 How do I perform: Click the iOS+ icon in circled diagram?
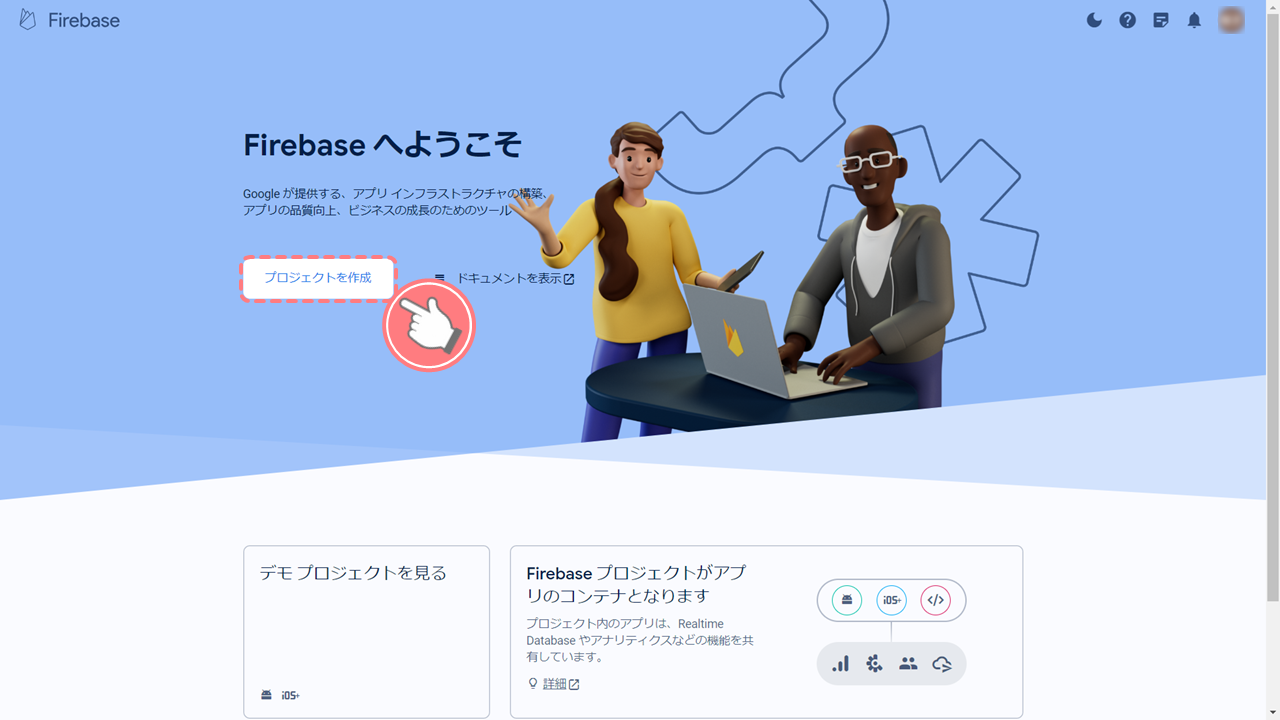[x=891, y=600]
